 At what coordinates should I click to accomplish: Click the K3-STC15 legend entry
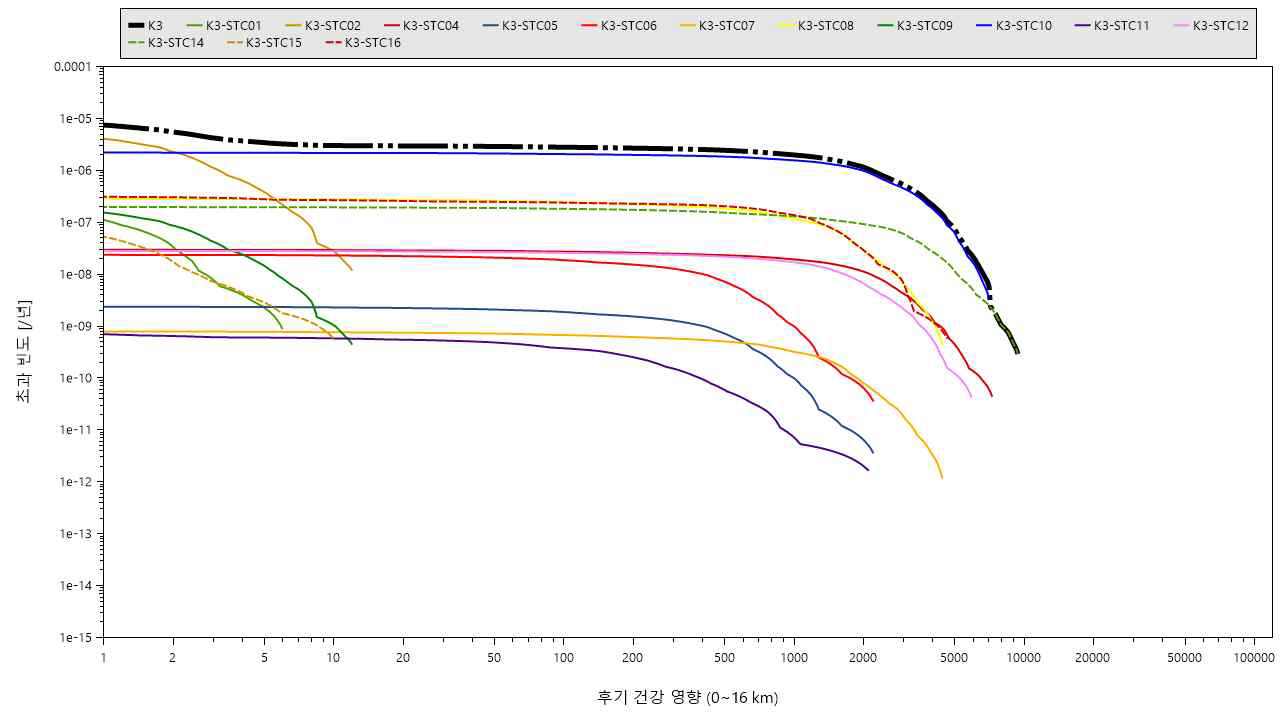pyautogui.click(x=265, y=43)
